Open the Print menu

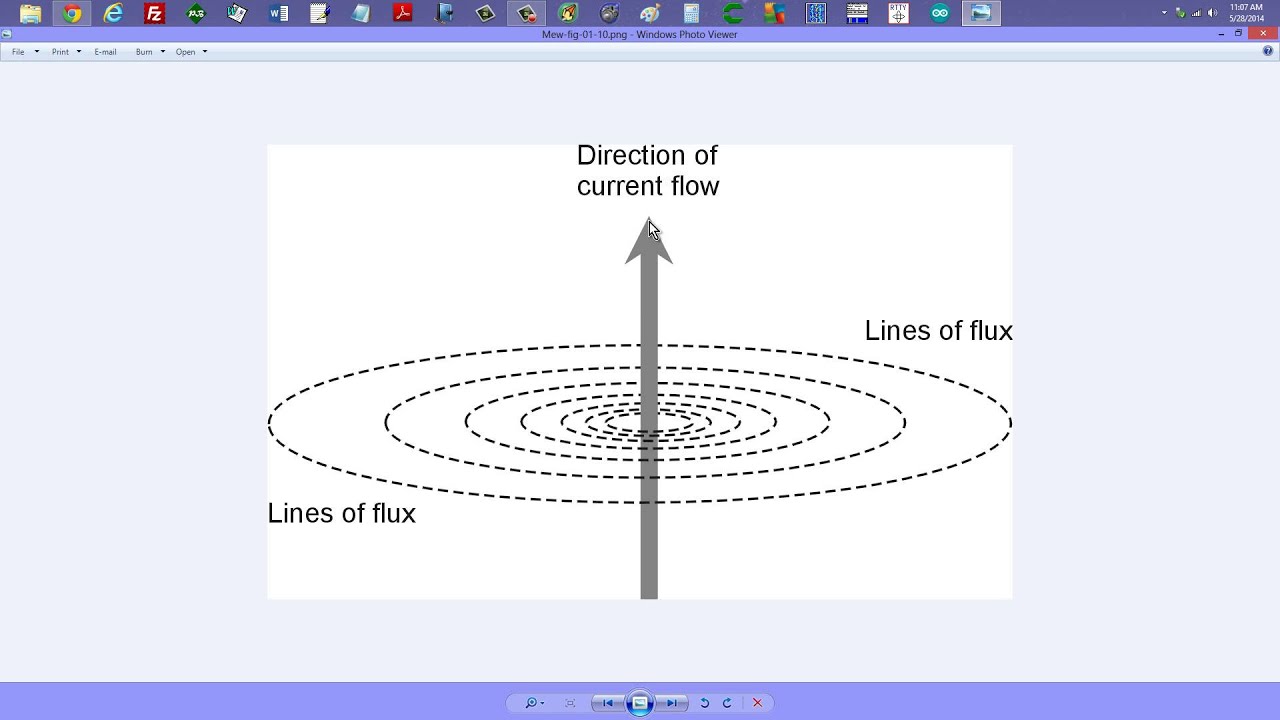[60, 52]
